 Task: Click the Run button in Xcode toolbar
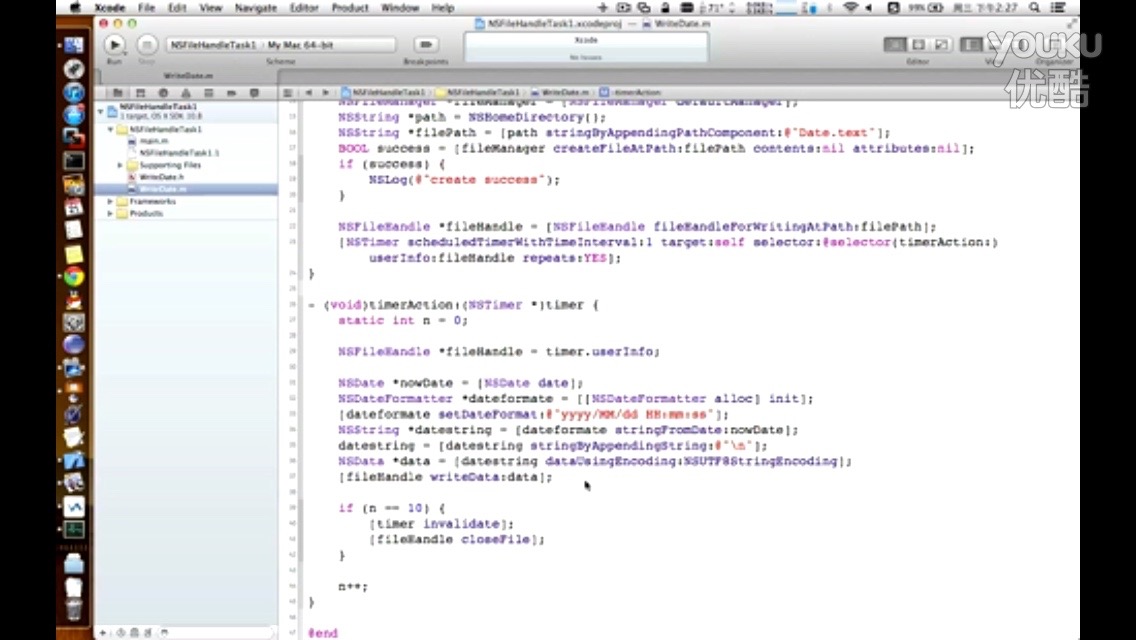[x=114, y=45]
